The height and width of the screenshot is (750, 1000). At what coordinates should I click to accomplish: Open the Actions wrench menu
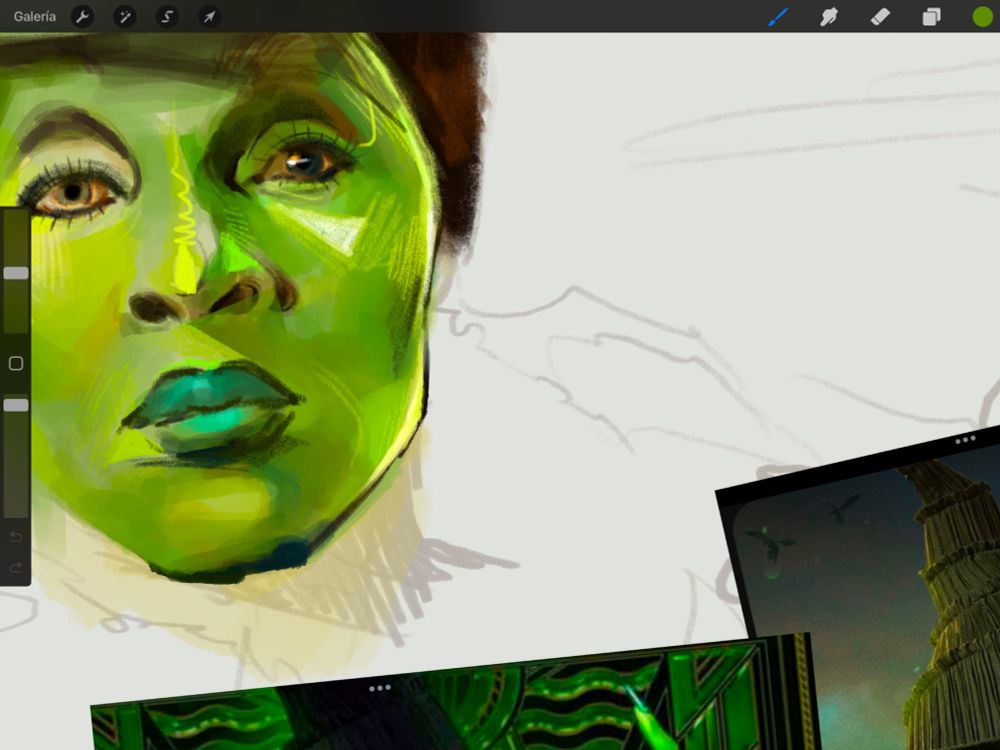(82, 17)
